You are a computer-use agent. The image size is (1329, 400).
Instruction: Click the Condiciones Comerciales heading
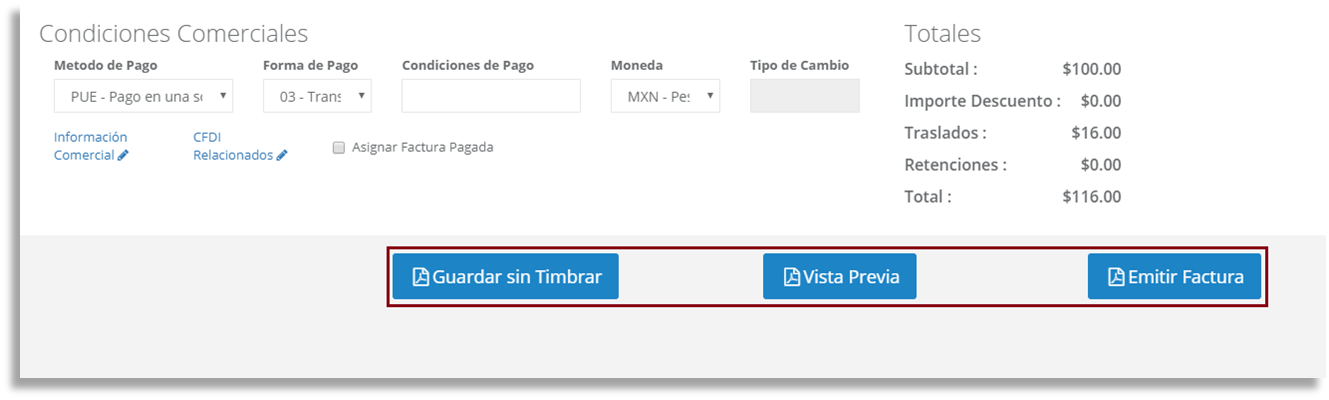(174, 34)
